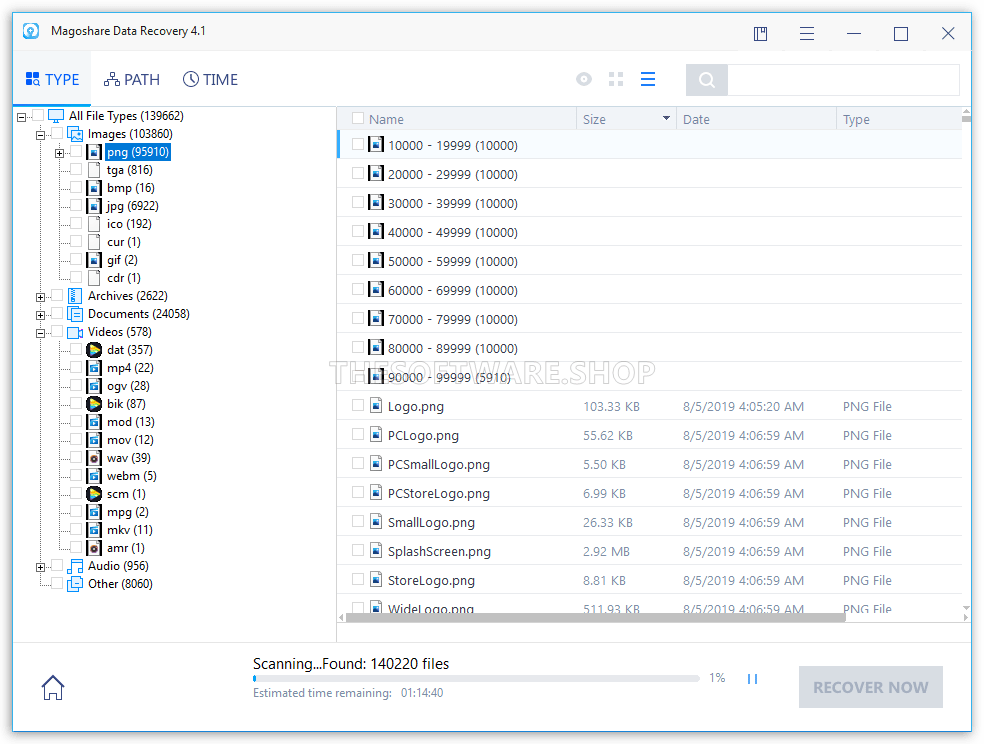This screenshot has height=744, width=984.
Task: Click the mp4 file type icon
Action: tap(94, 368)
